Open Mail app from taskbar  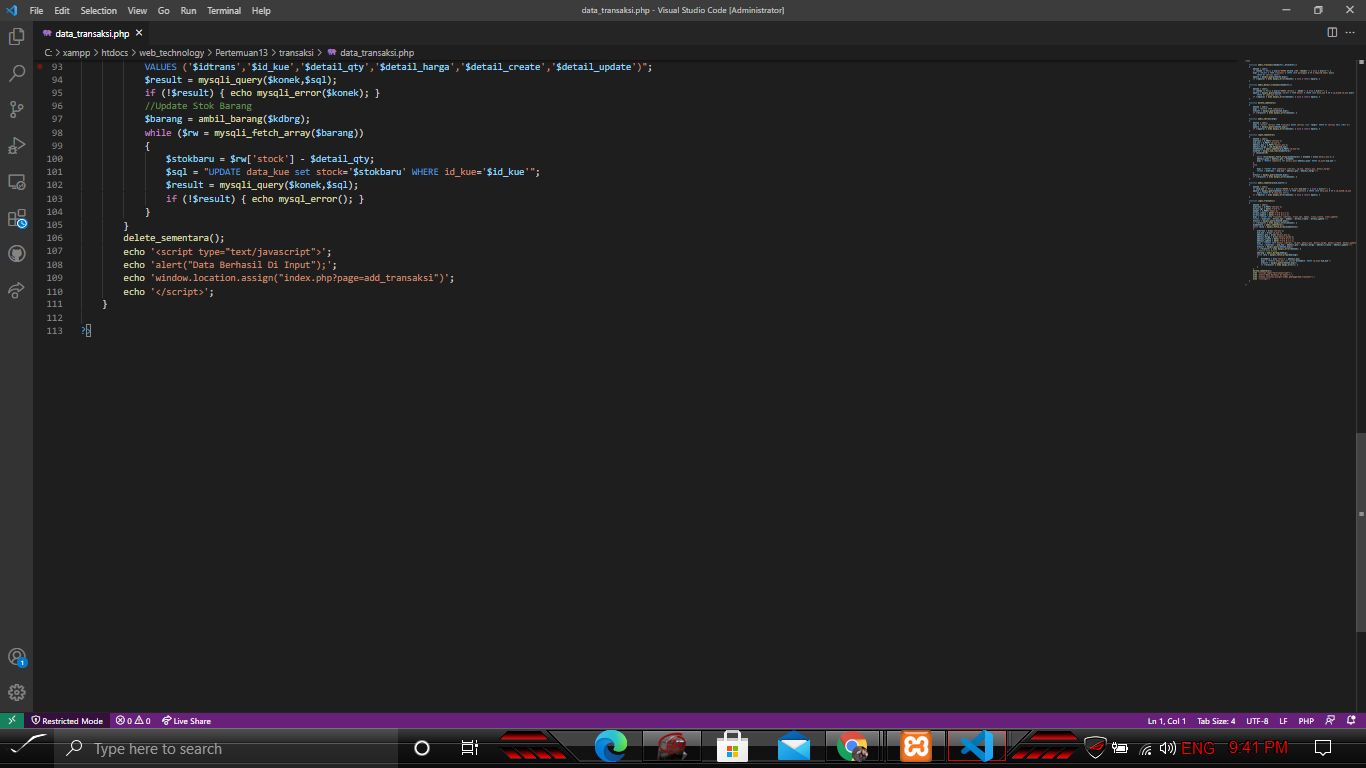[x=794, y=747]
